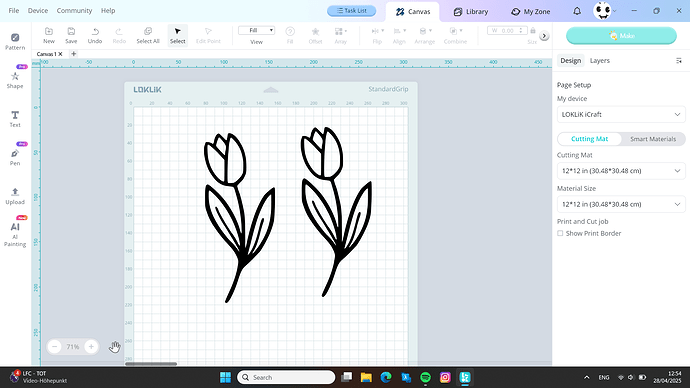
Task: Open the Upload tool
Action: pos(15,196)
